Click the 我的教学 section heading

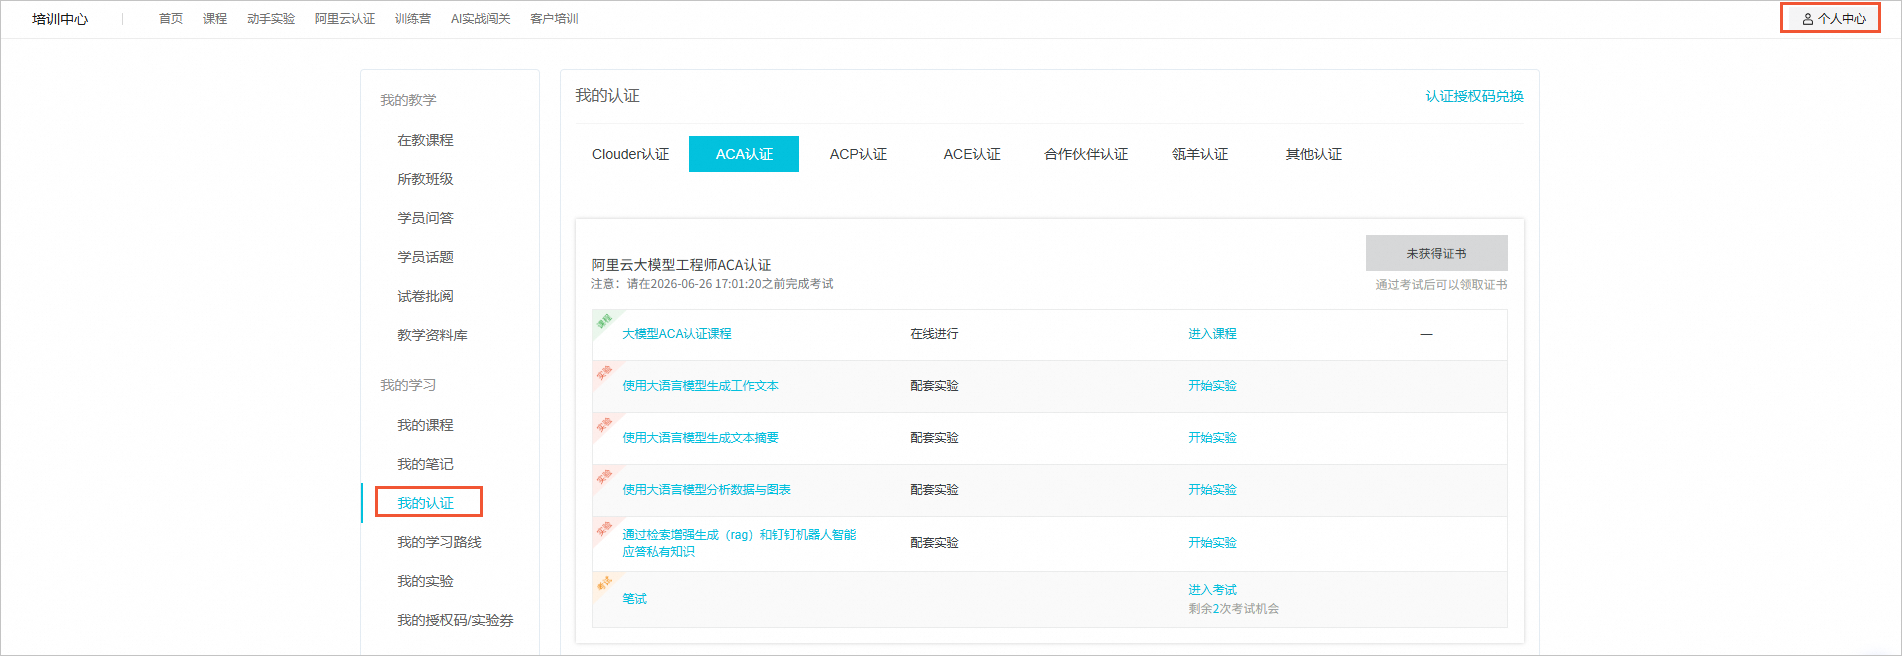tap(408, 100)
